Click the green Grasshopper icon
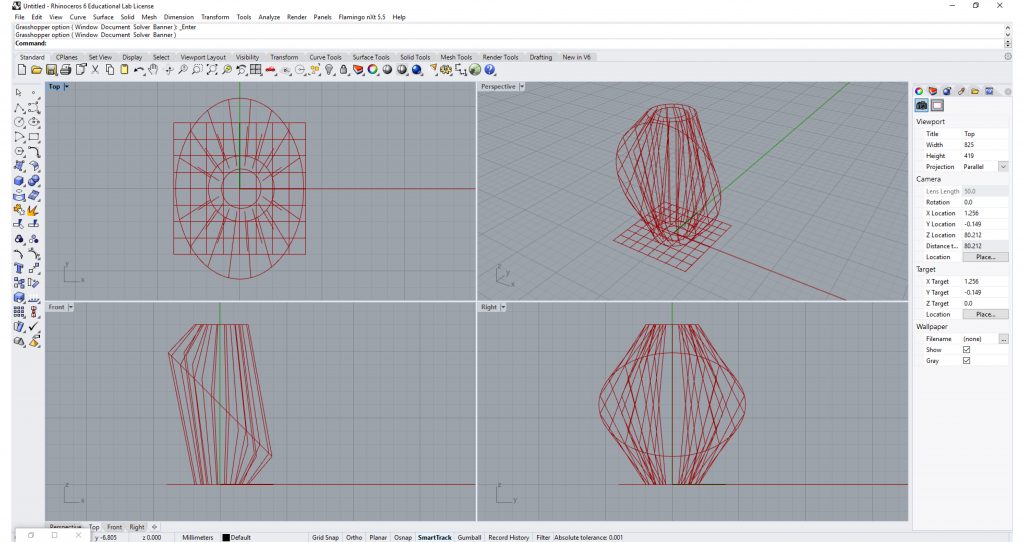The height and width of the screenshot is (542, 1024). click(475, 70)
